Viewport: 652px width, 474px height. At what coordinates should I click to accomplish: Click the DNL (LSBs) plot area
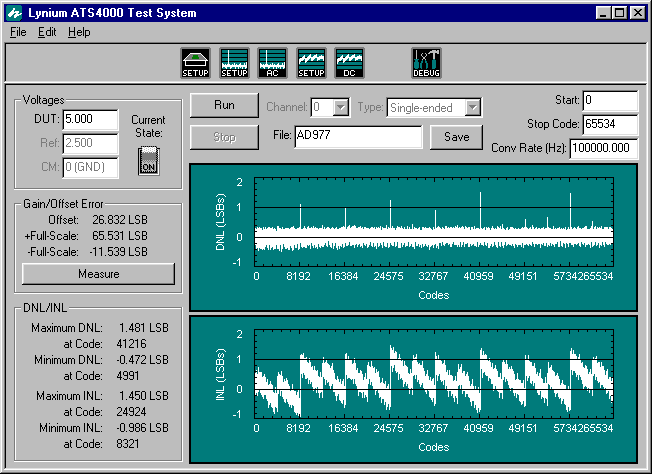(x=434, y=222)
